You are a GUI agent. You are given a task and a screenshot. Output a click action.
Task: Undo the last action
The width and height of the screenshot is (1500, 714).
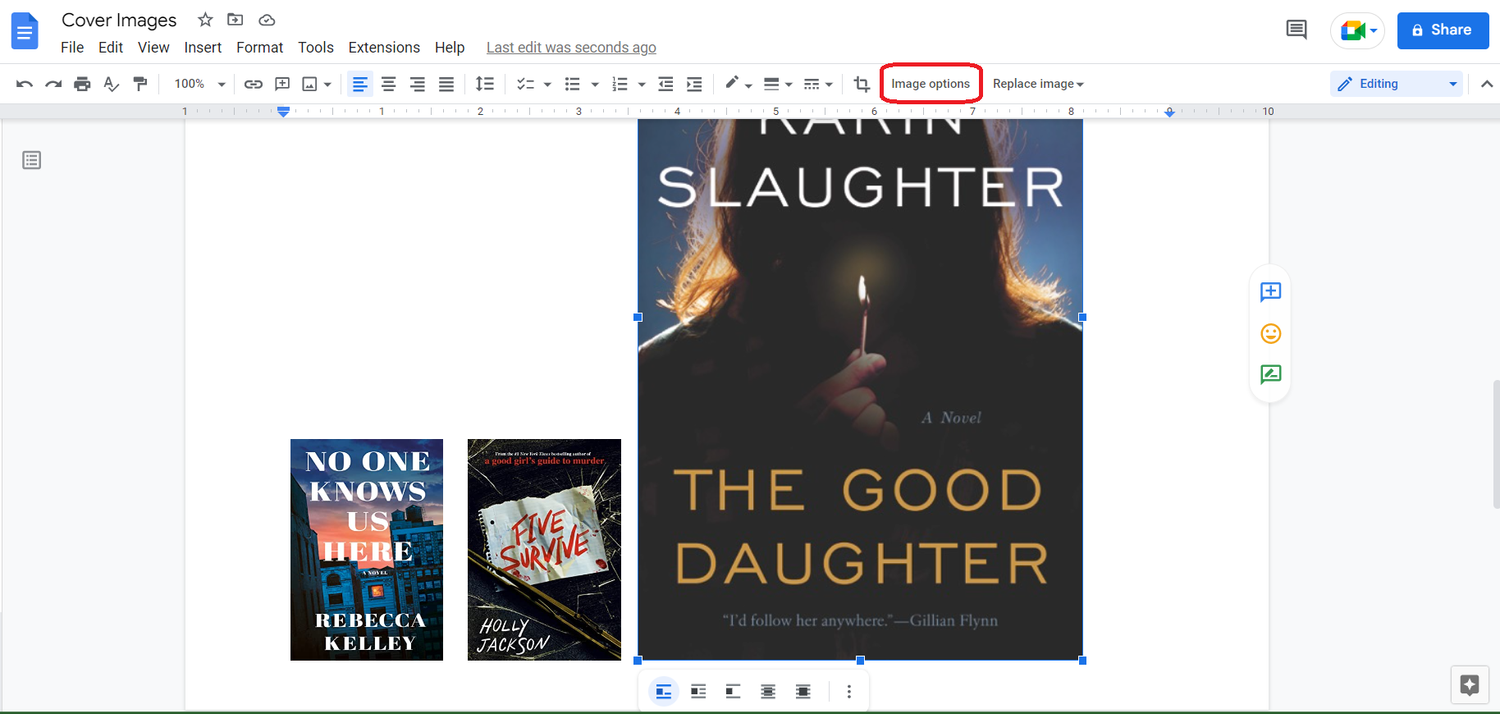coord(23,84)
